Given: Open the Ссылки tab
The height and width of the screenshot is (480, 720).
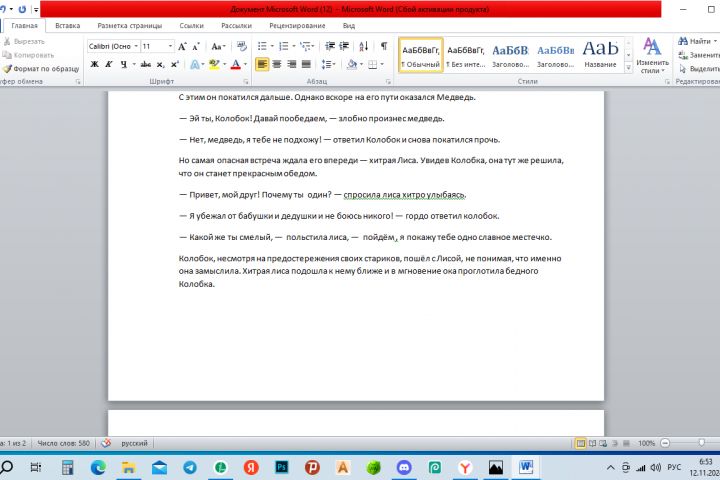Looking at the screenshot, I should (x=191, y=26).
